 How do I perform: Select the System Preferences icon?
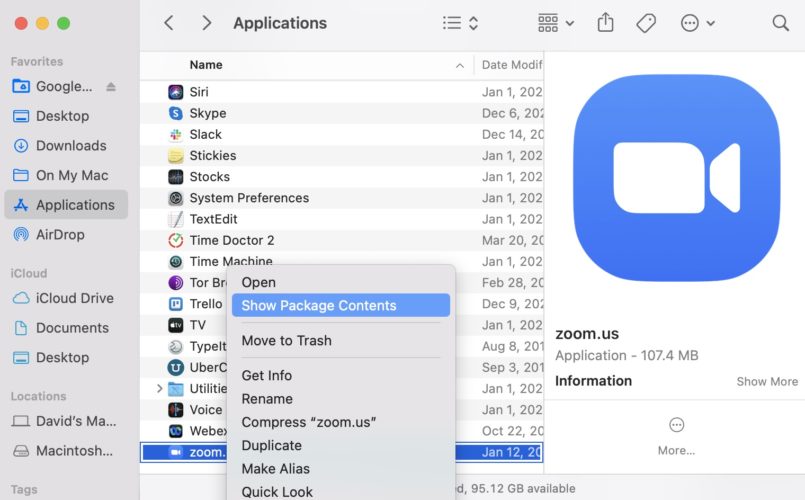point(176,198)
